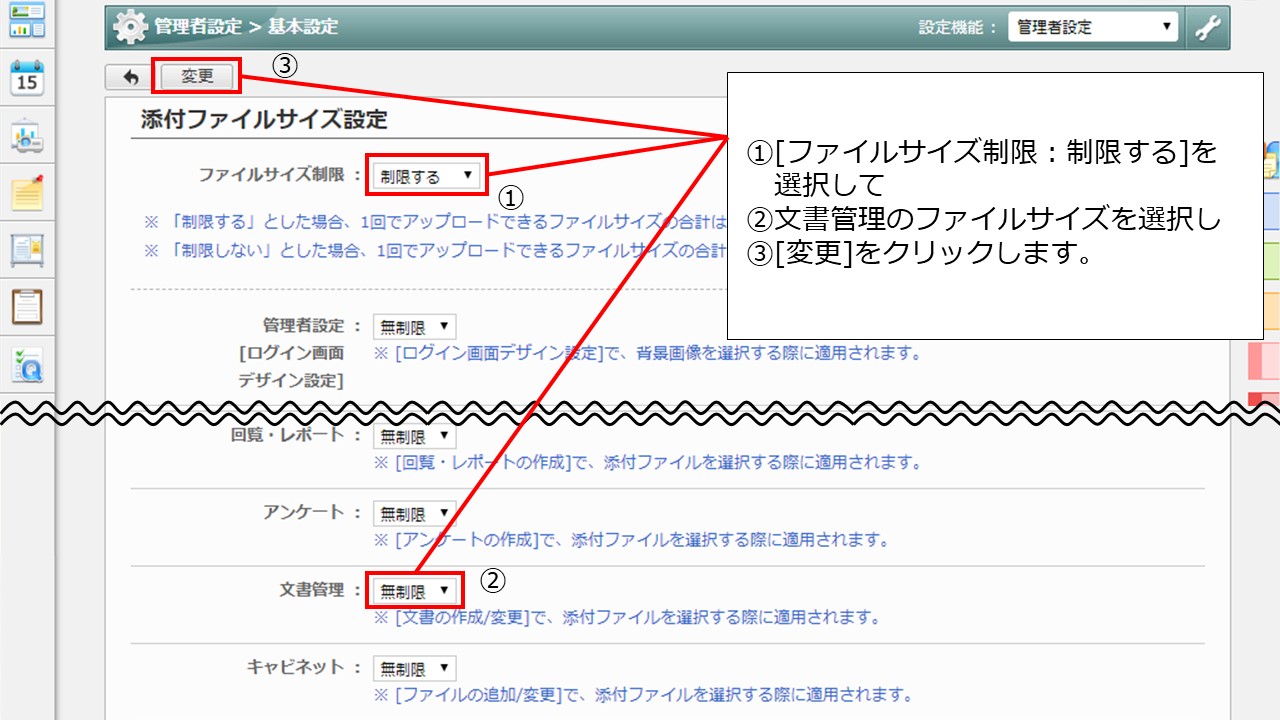Open the 回覧・レポート file size dropdown

coord(414,437)
